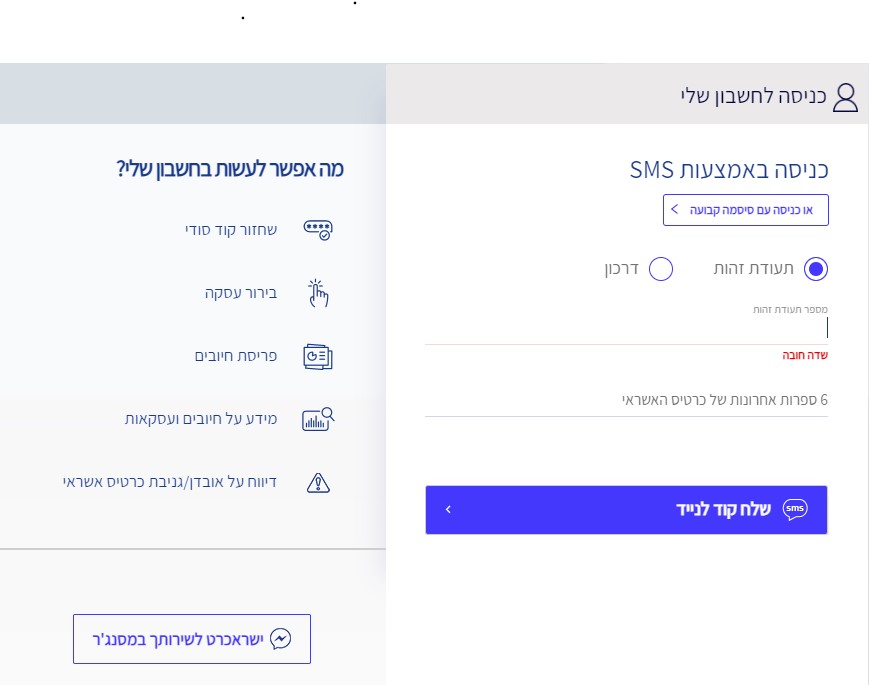The image size is (869, 685).
Task: Open מידע על חיובים ועסקאות
Action: click(x=201, y=419)
